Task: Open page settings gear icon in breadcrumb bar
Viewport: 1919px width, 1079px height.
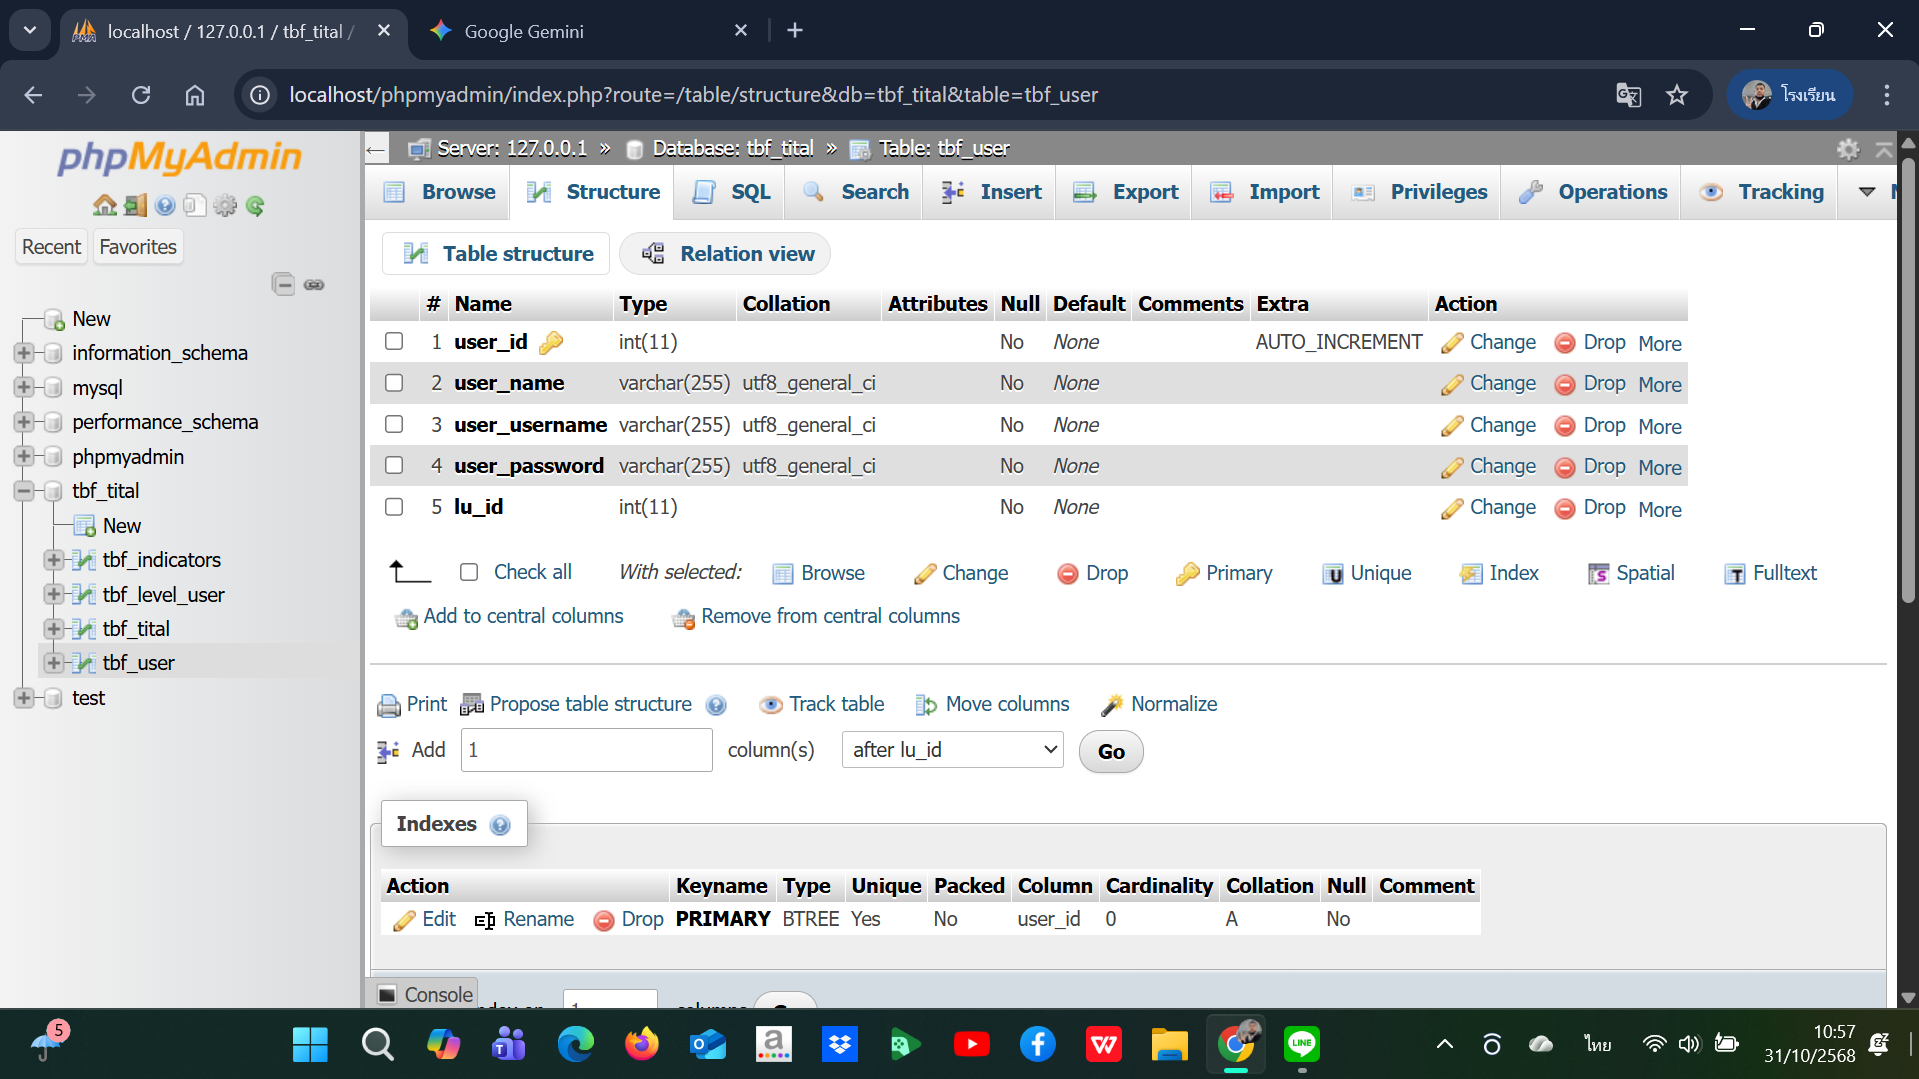Action: (1848, 149)
